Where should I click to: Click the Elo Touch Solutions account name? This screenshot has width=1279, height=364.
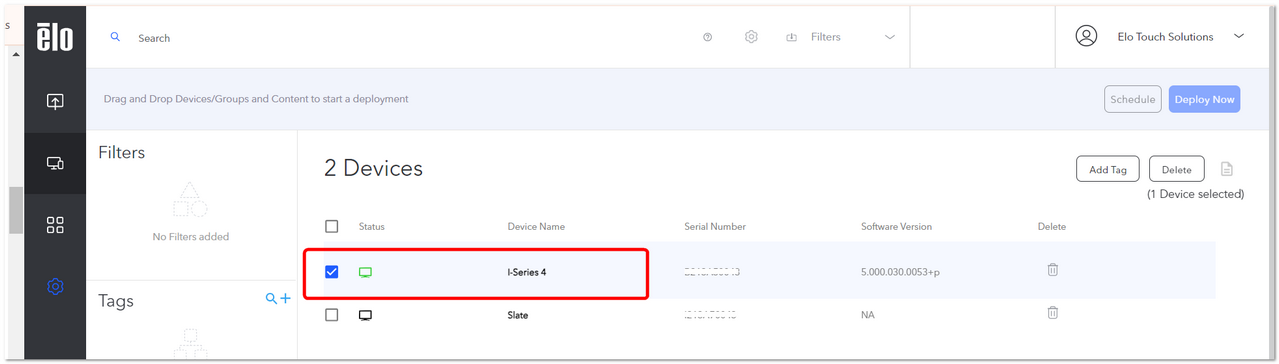pyautogui.click(x=1165, y=37)
